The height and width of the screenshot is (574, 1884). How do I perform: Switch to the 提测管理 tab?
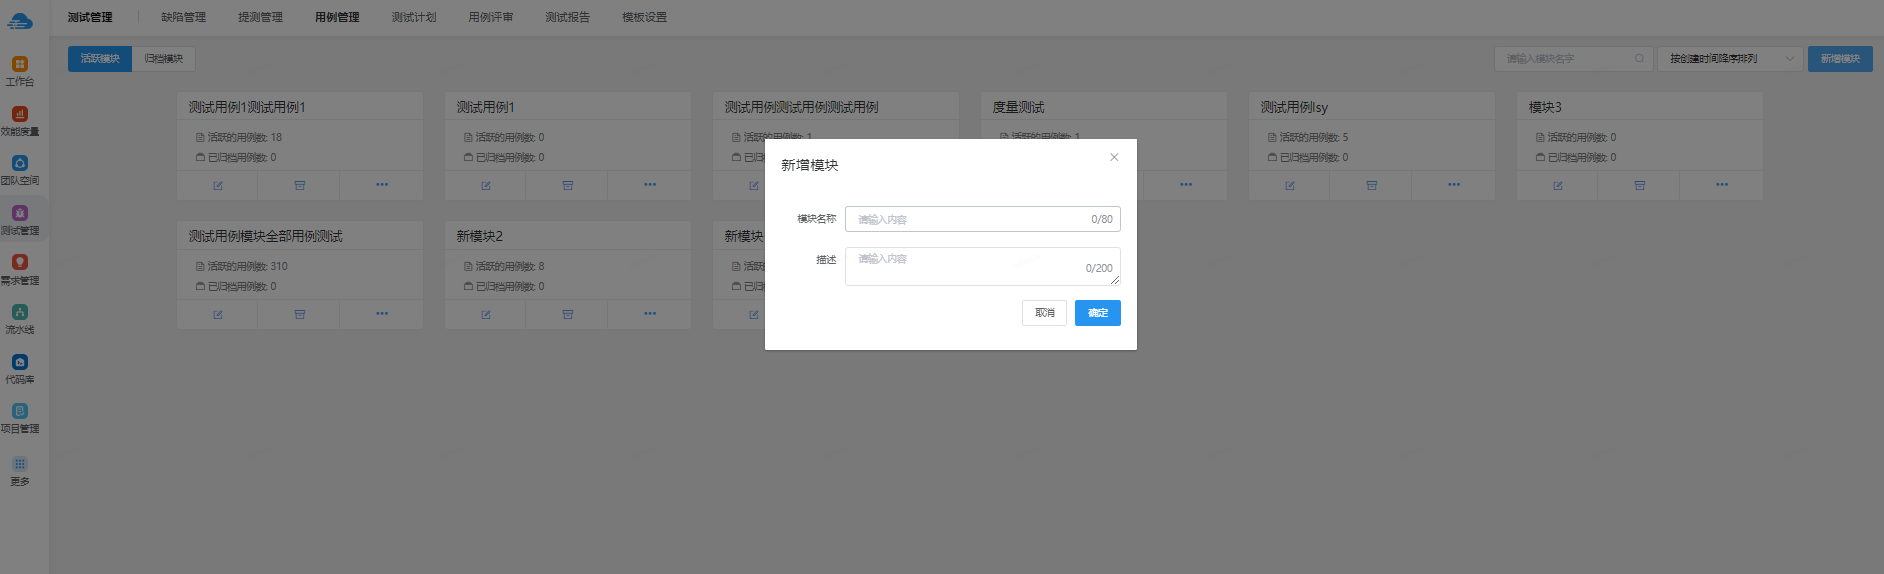[260, 17]
